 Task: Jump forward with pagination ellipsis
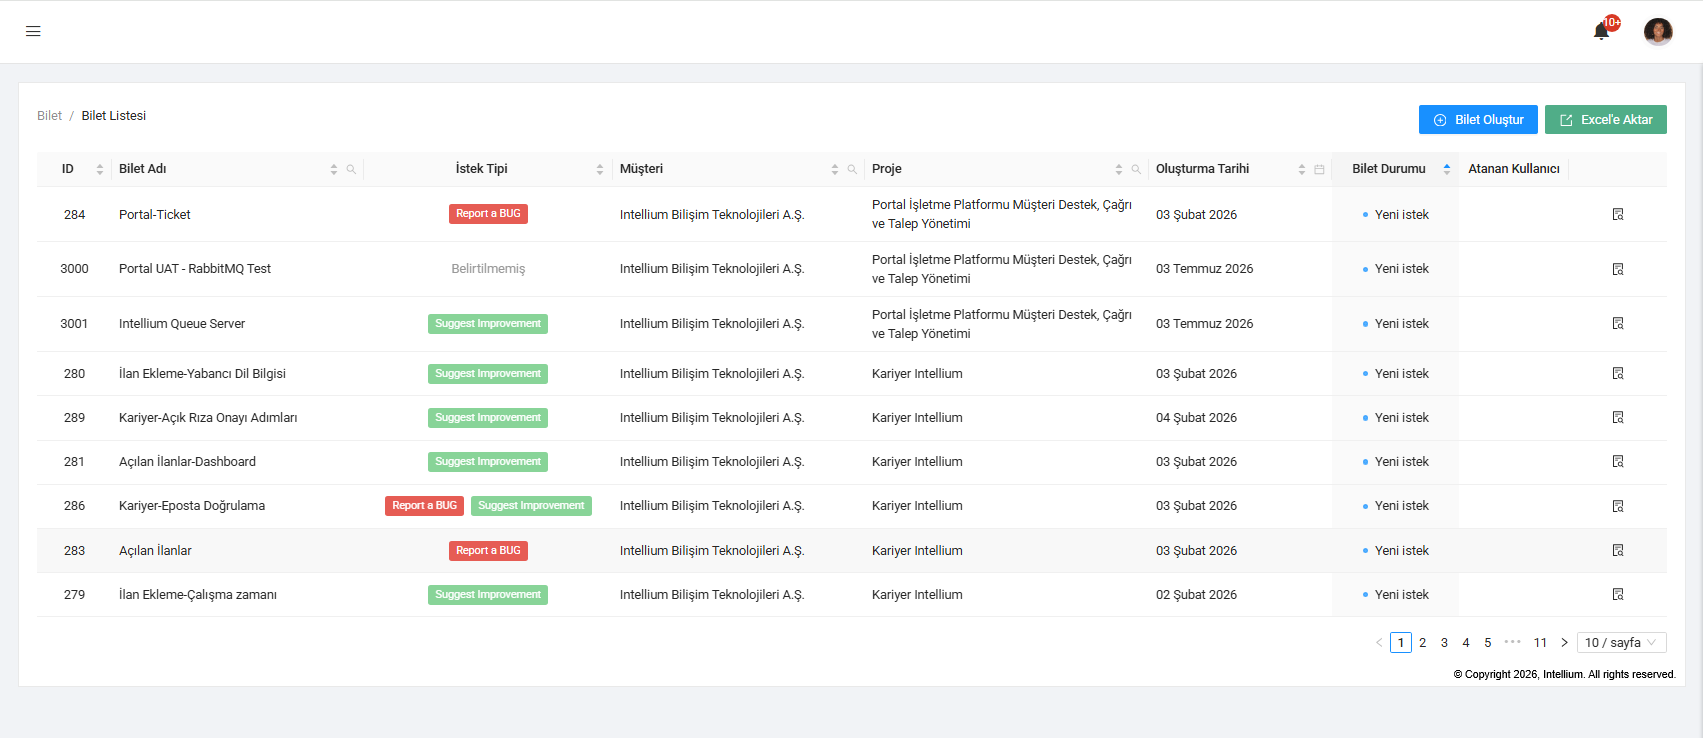coord(1512,643)
